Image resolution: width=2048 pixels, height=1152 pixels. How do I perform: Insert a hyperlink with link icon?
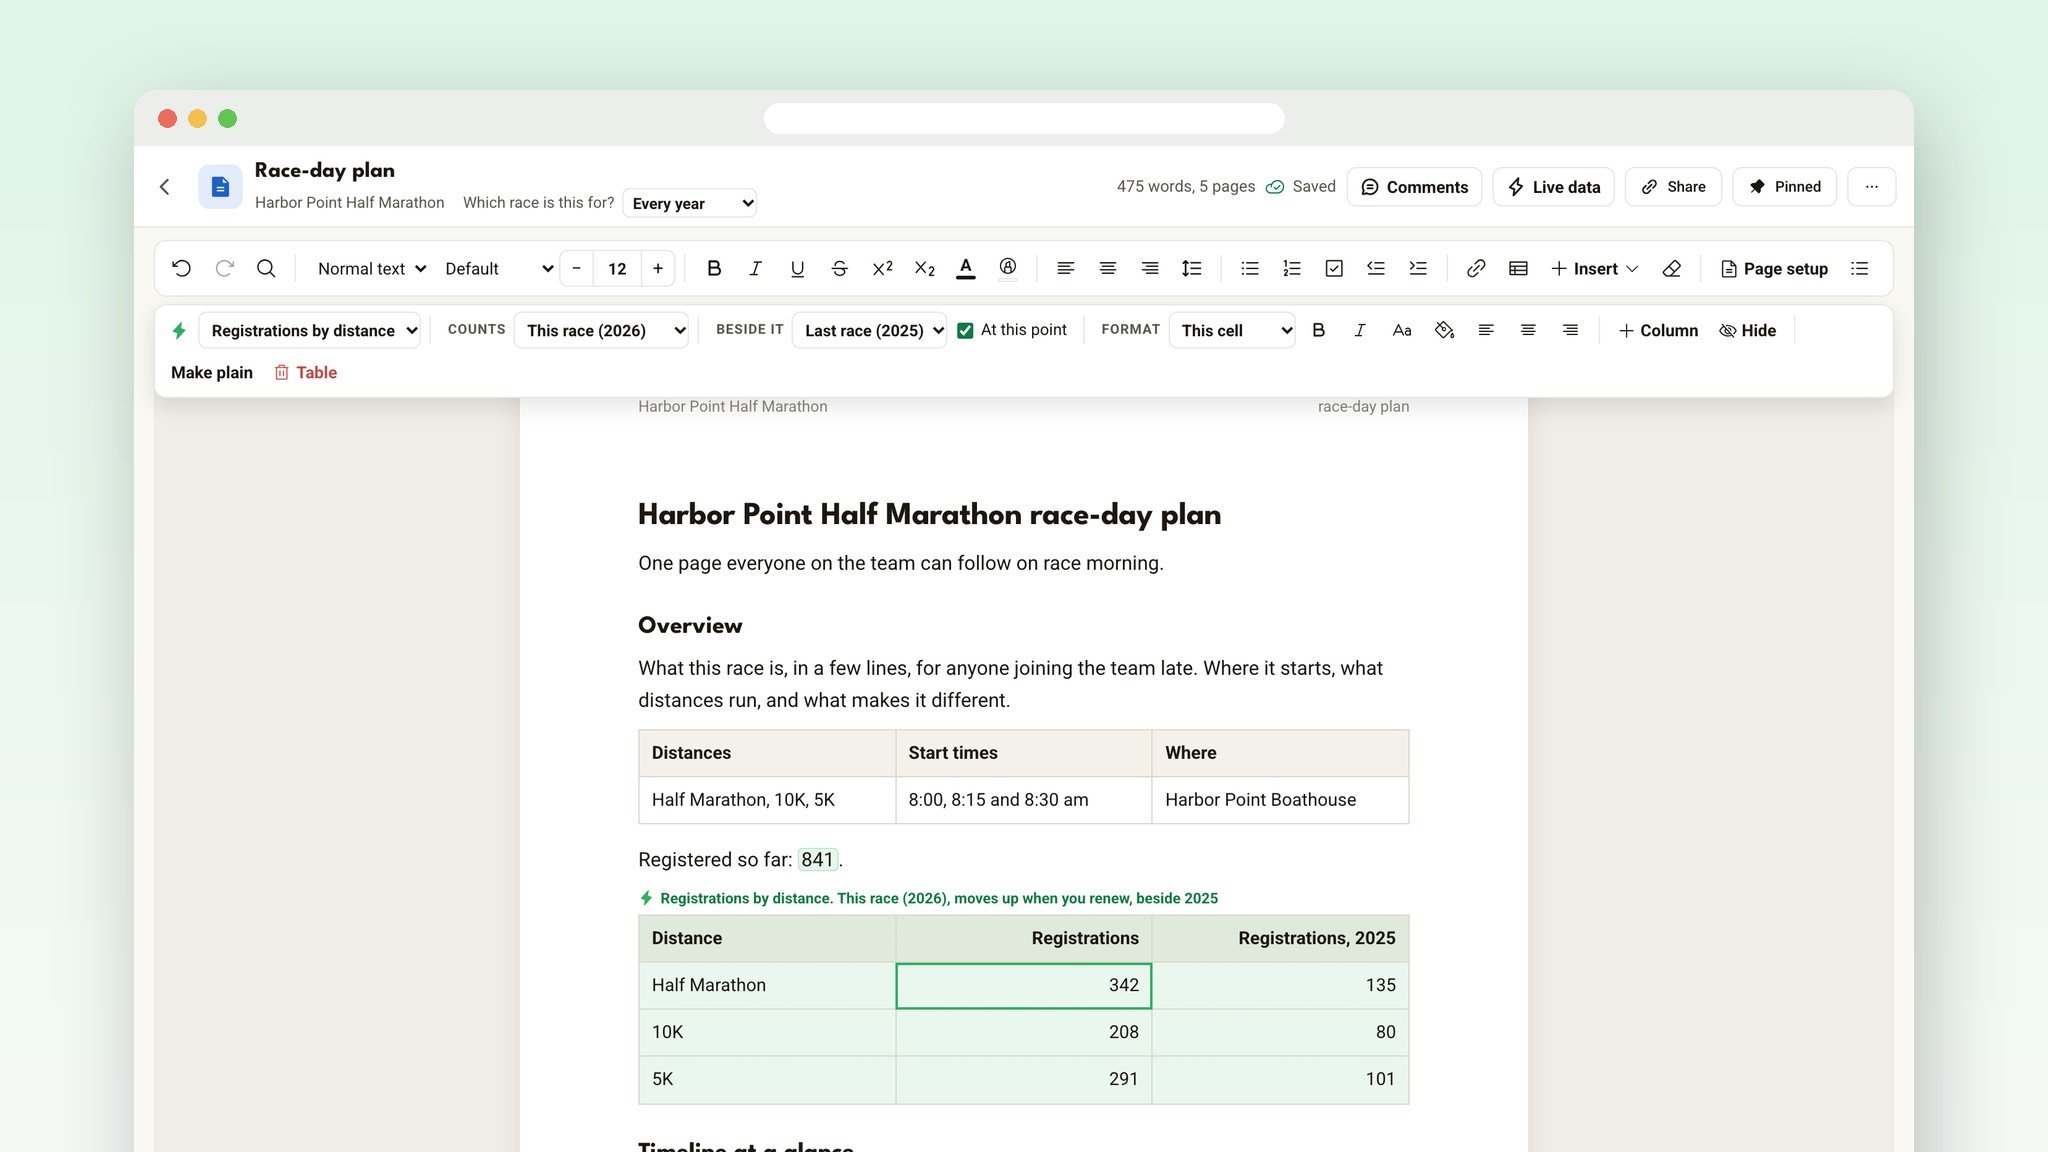[1476, 268]
